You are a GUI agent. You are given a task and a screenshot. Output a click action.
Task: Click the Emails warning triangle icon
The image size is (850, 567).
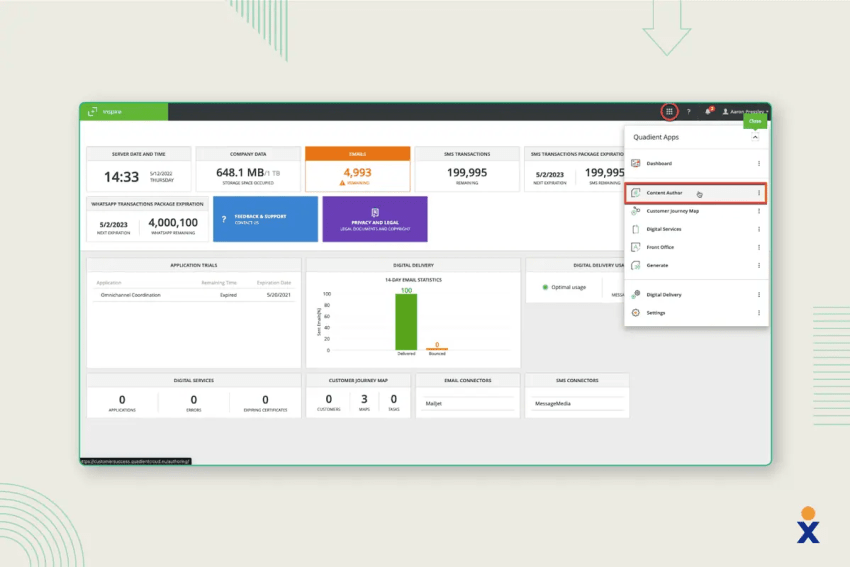[x=342, y=183]
